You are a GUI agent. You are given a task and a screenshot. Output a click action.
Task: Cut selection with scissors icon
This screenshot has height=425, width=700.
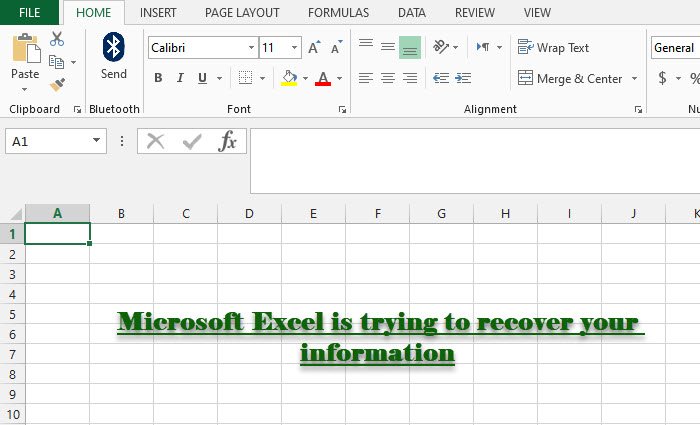[57, 39]
